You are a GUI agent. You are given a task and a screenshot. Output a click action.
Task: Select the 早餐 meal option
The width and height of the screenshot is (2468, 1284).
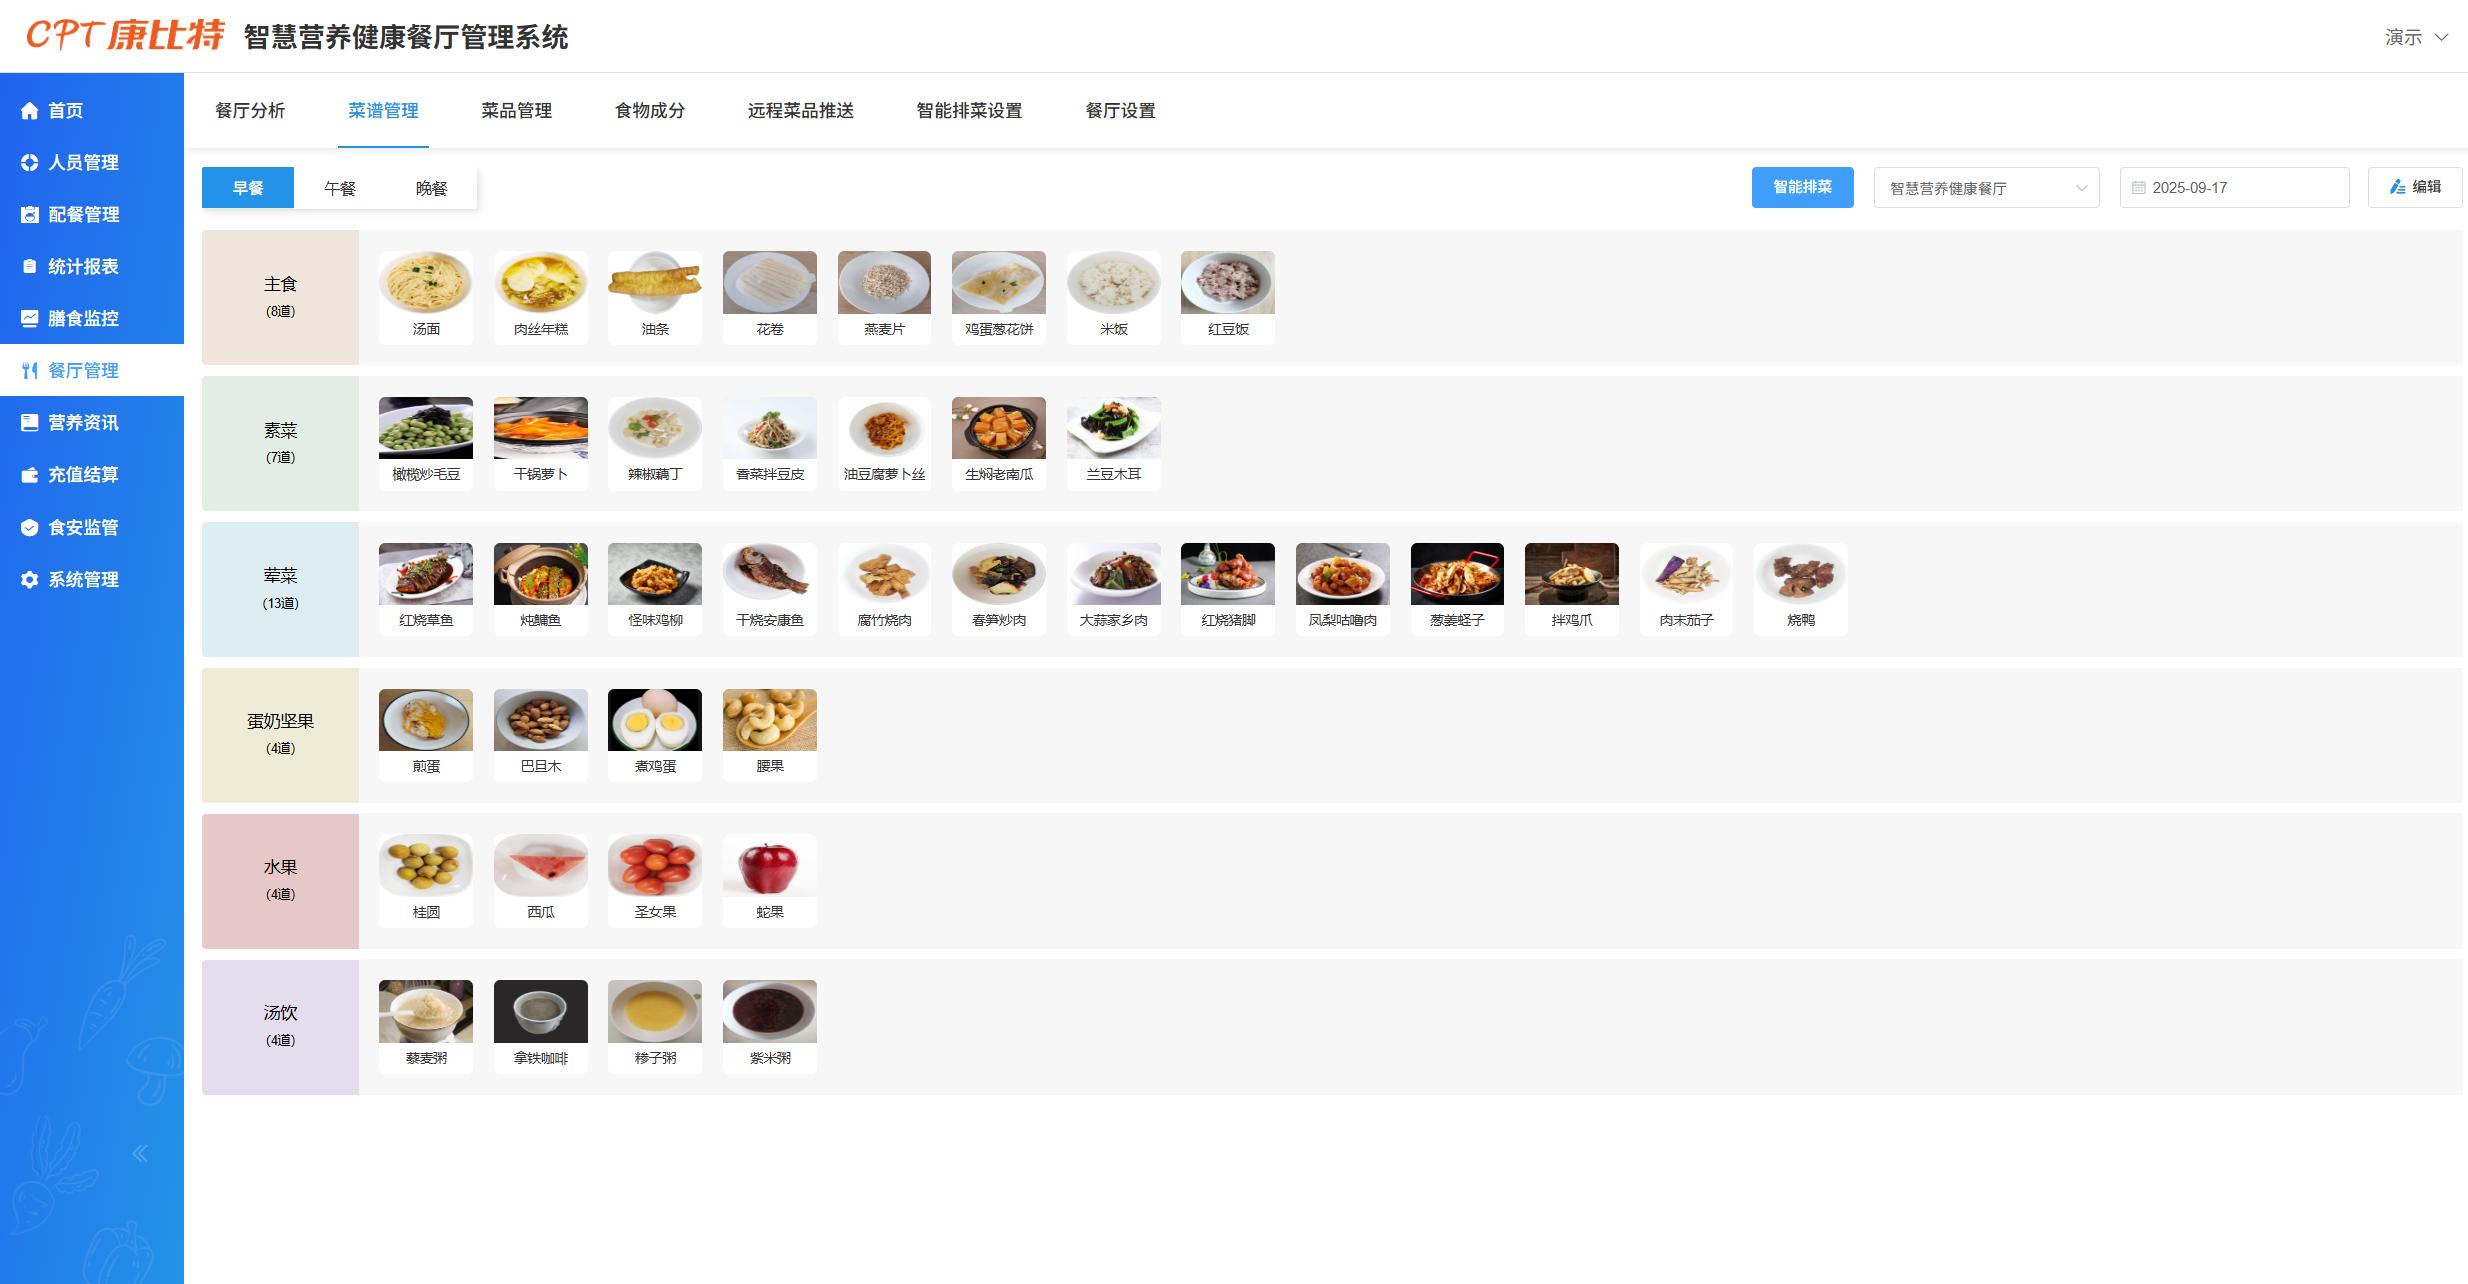pyautogui.click(x=248, y=188)
